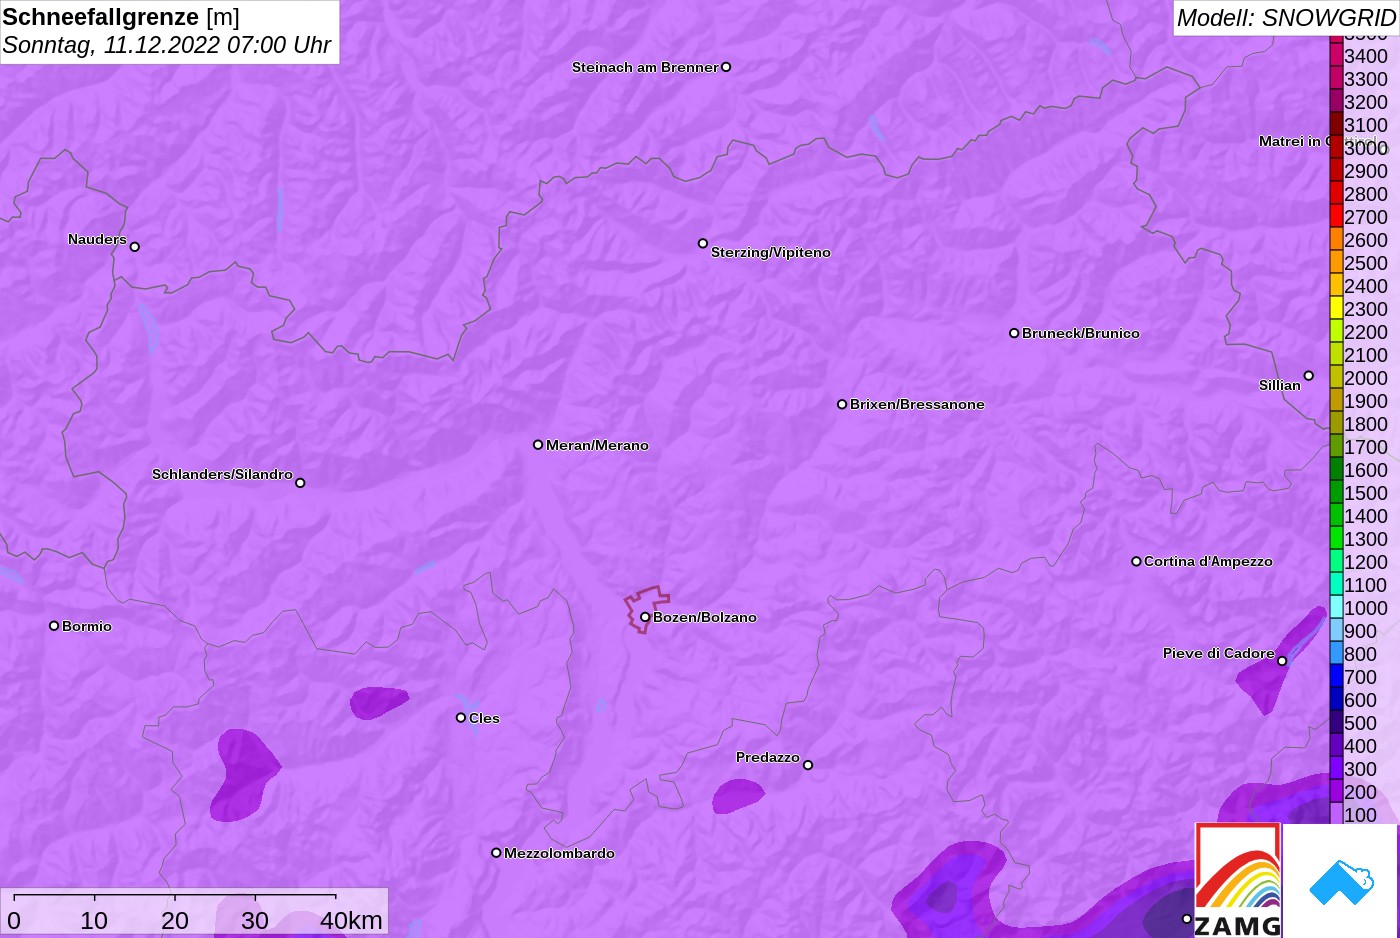
Task: Click the Cles marker circle
Action: [x=461, y=718]
